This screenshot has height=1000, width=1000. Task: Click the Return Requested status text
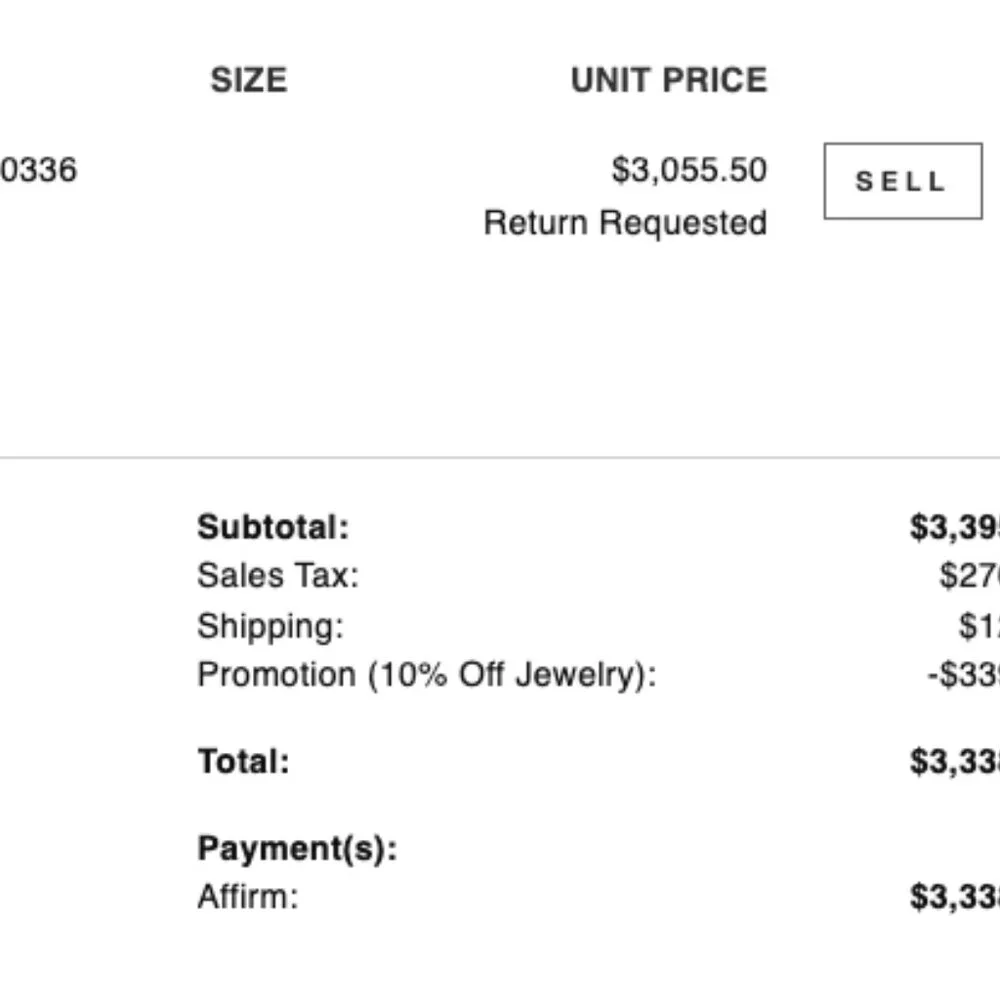pyautogui.click(x=625, y=222)
